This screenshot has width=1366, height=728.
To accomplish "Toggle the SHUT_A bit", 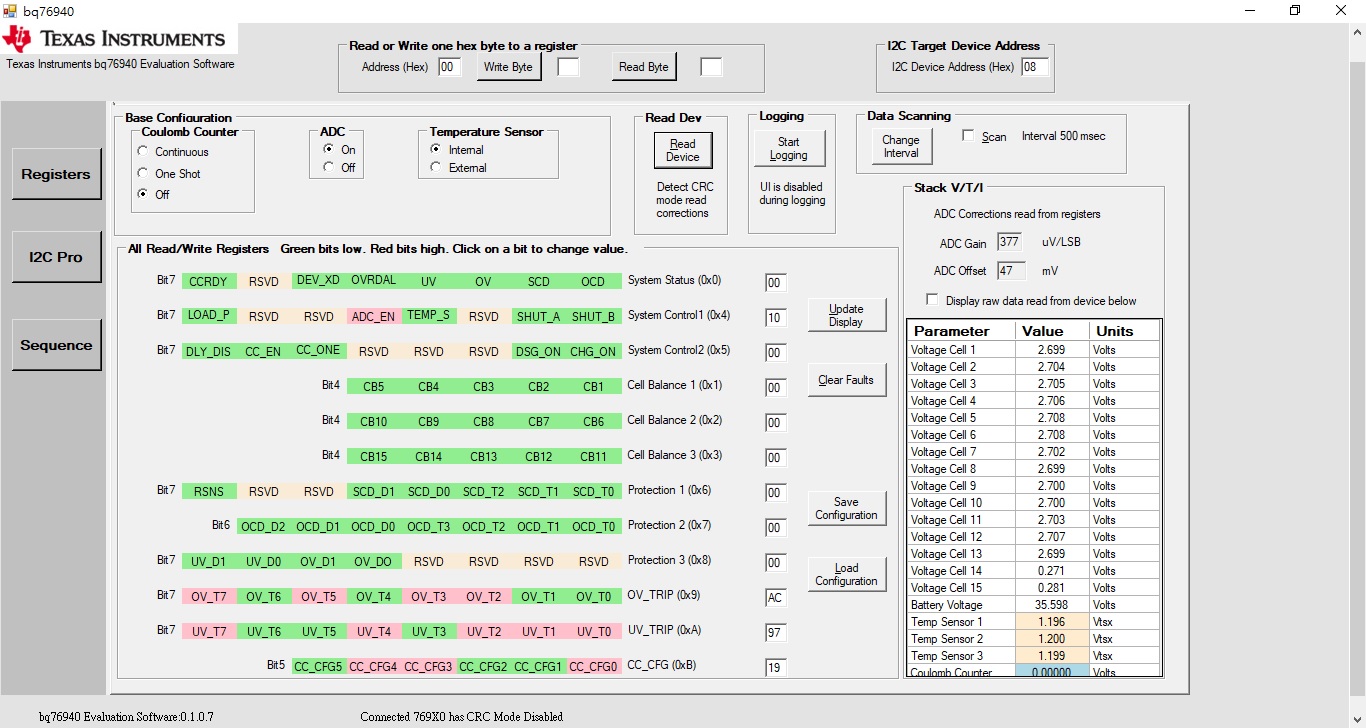I will click(x=538, y=316).
